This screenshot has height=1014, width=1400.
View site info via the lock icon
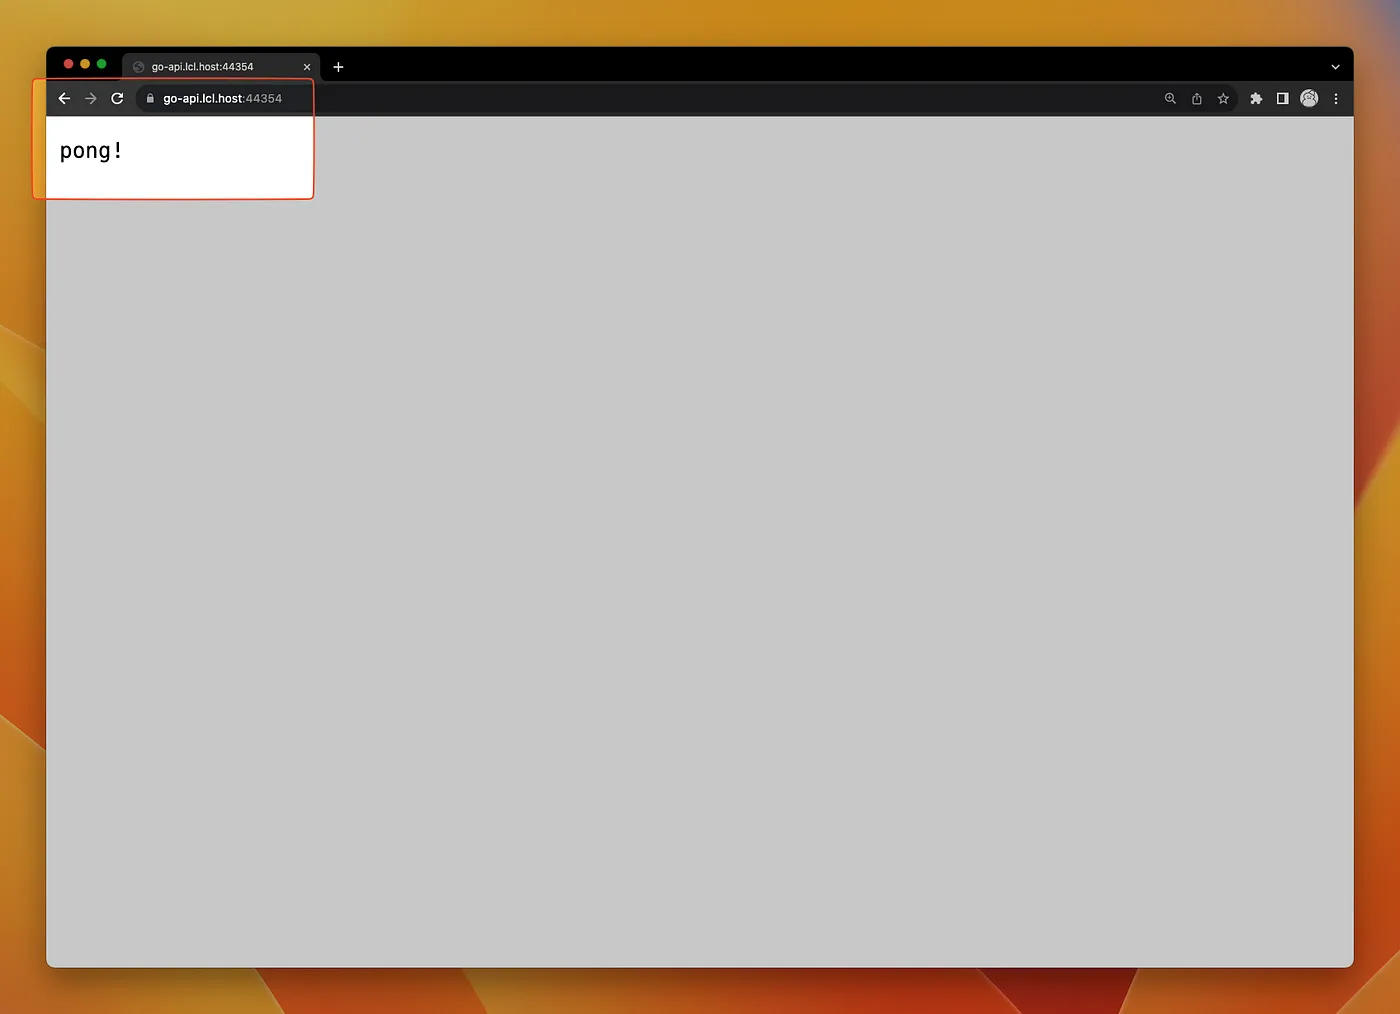(x=150, y=98)
